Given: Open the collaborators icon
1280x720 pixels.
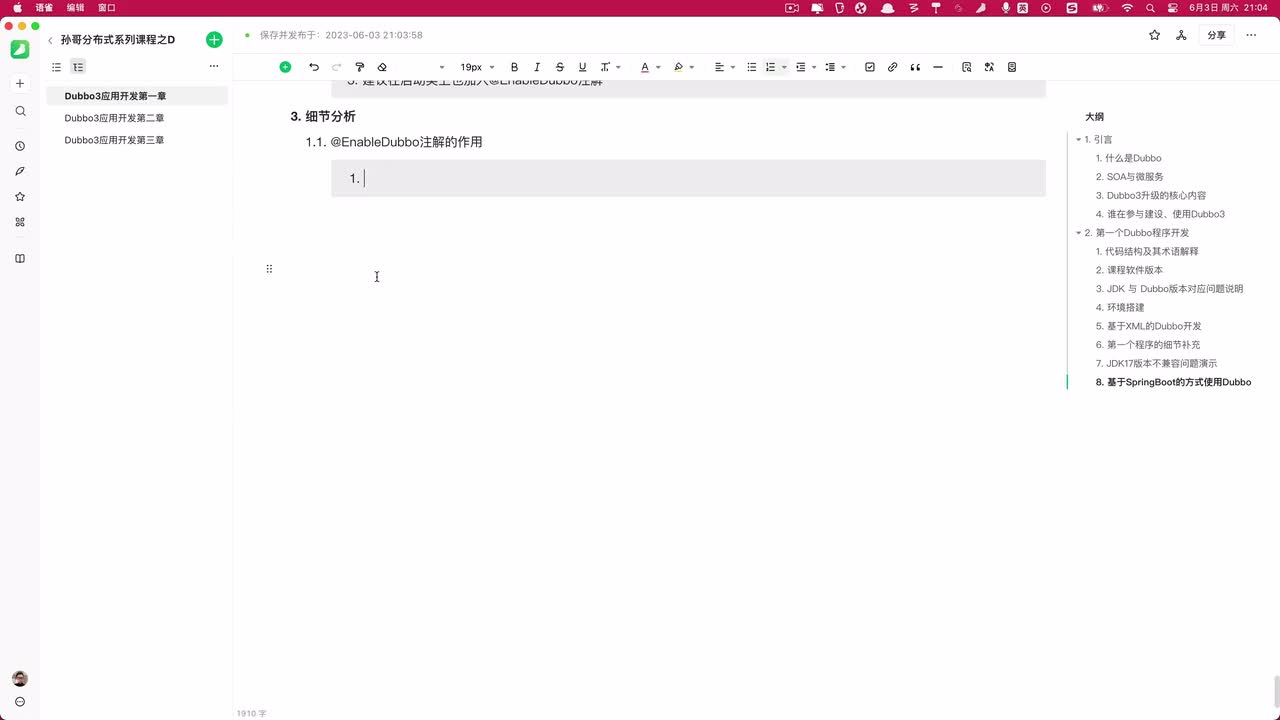Looking at the screenshot, I should pyautogui.click(x=1181, y=35).
